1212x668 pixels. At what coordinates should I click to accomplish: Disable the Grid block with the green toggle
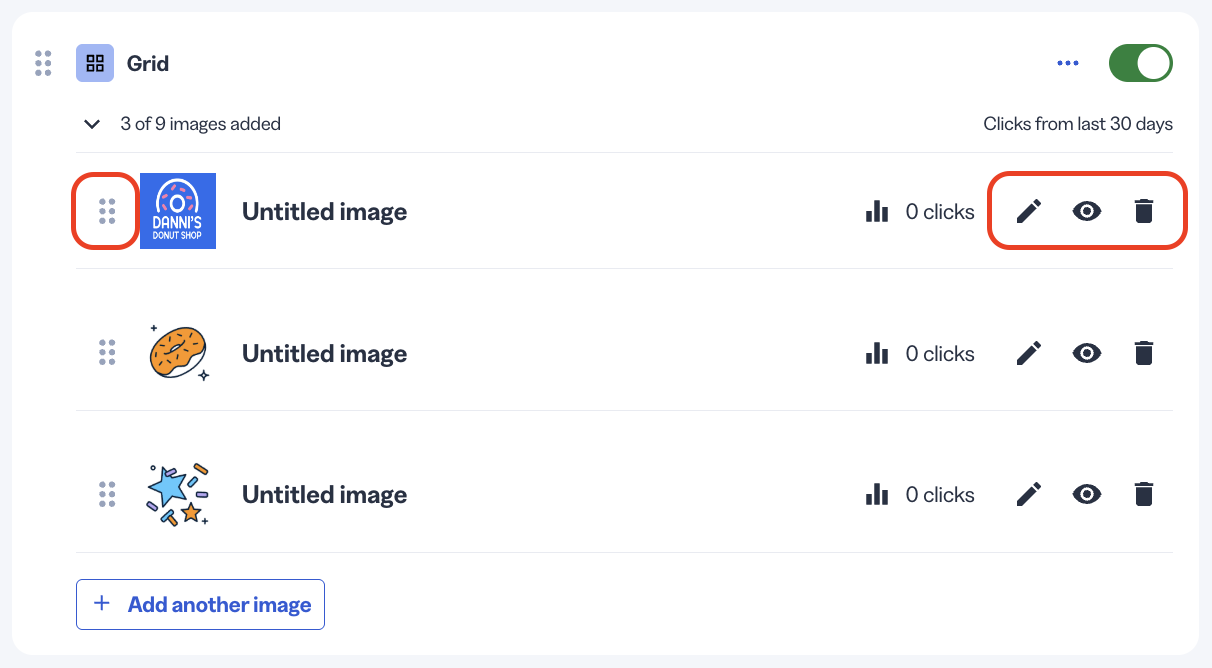1140,62
